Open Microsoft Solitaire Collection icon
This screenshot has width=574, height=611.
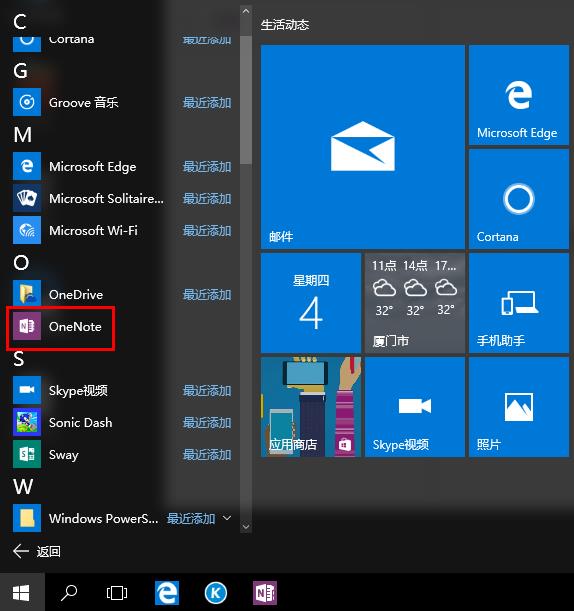point(27,198)
